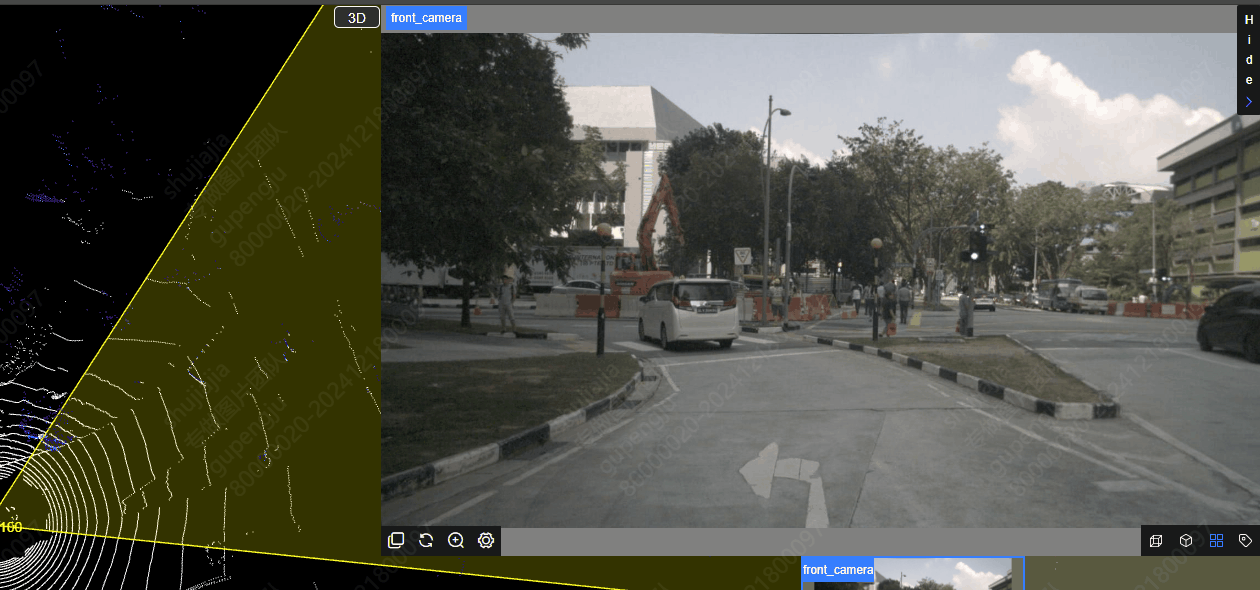This screenshot has width=1260, height=590.
Task: Click the label tag icon
Action: 1245,541
